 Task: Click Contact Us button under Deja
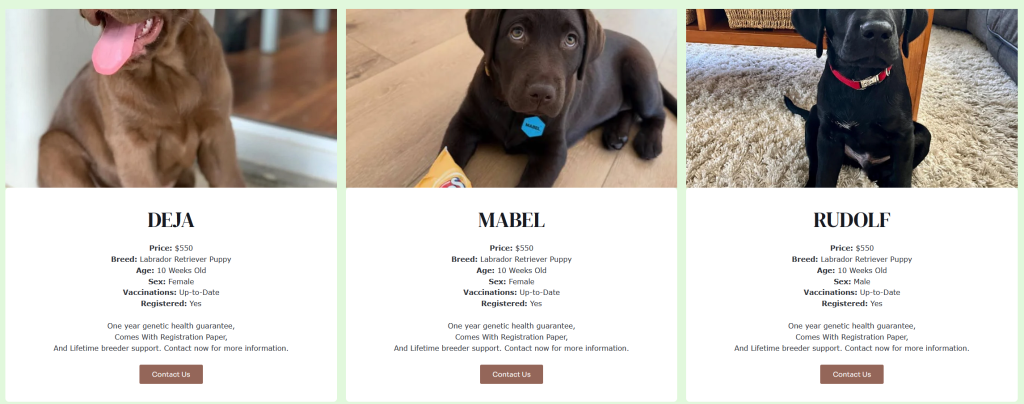(x=171, y=374)
